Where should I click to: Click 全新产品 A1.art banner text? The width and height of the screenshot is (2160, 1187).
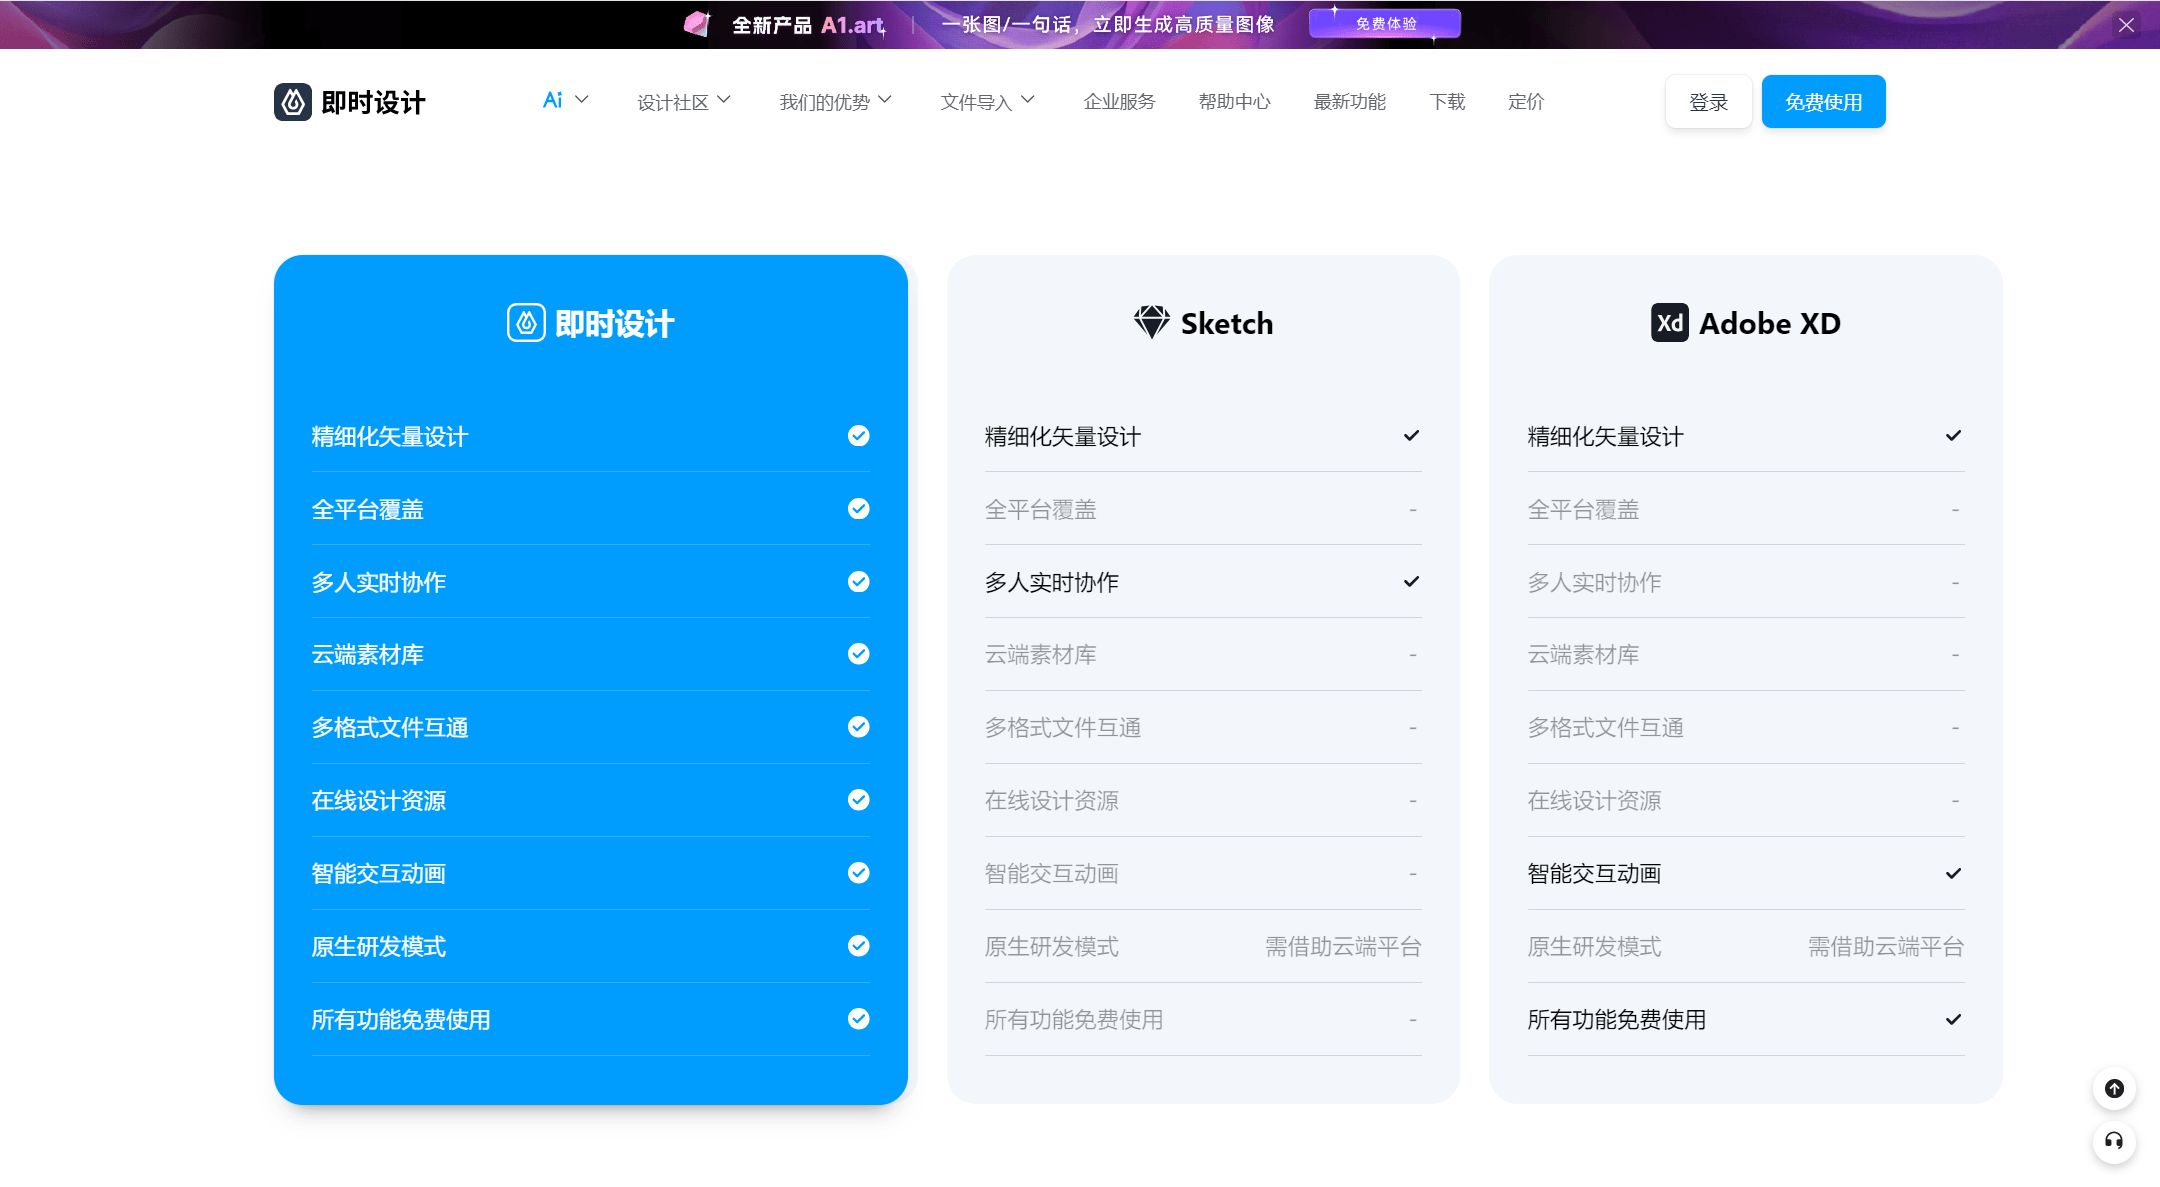tap(808, 25)
